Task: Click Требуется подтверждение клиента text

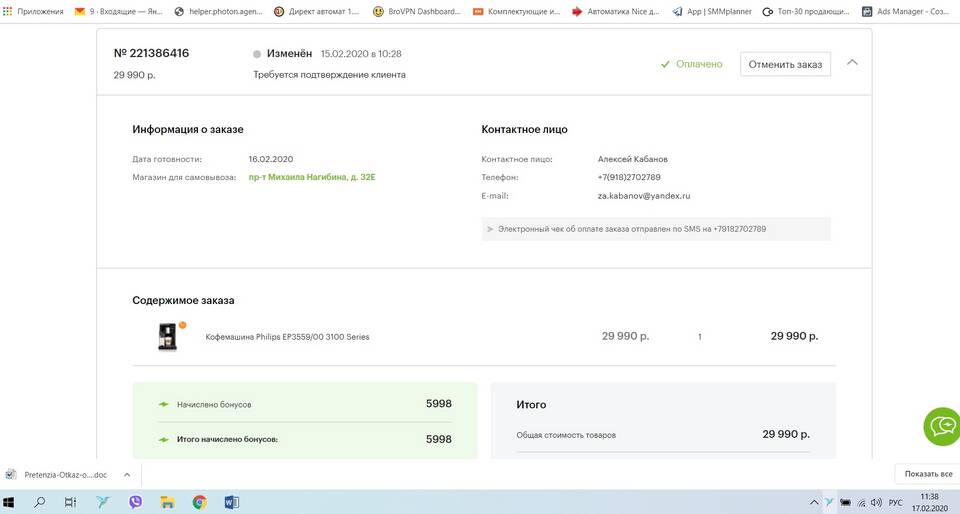Action: point(329,75)
